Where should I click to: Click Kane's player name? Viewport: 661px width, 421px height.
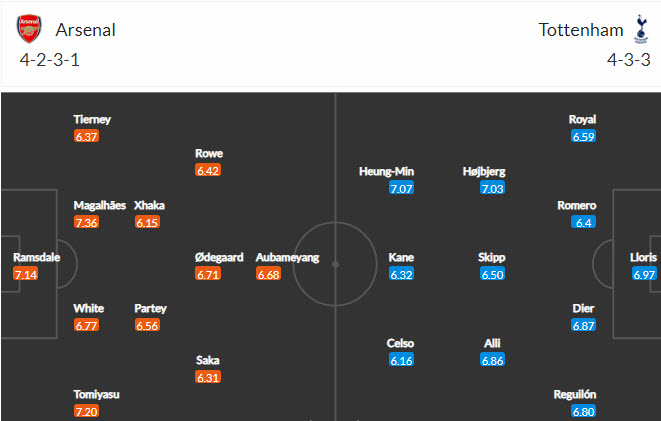(x=401, y=257)
